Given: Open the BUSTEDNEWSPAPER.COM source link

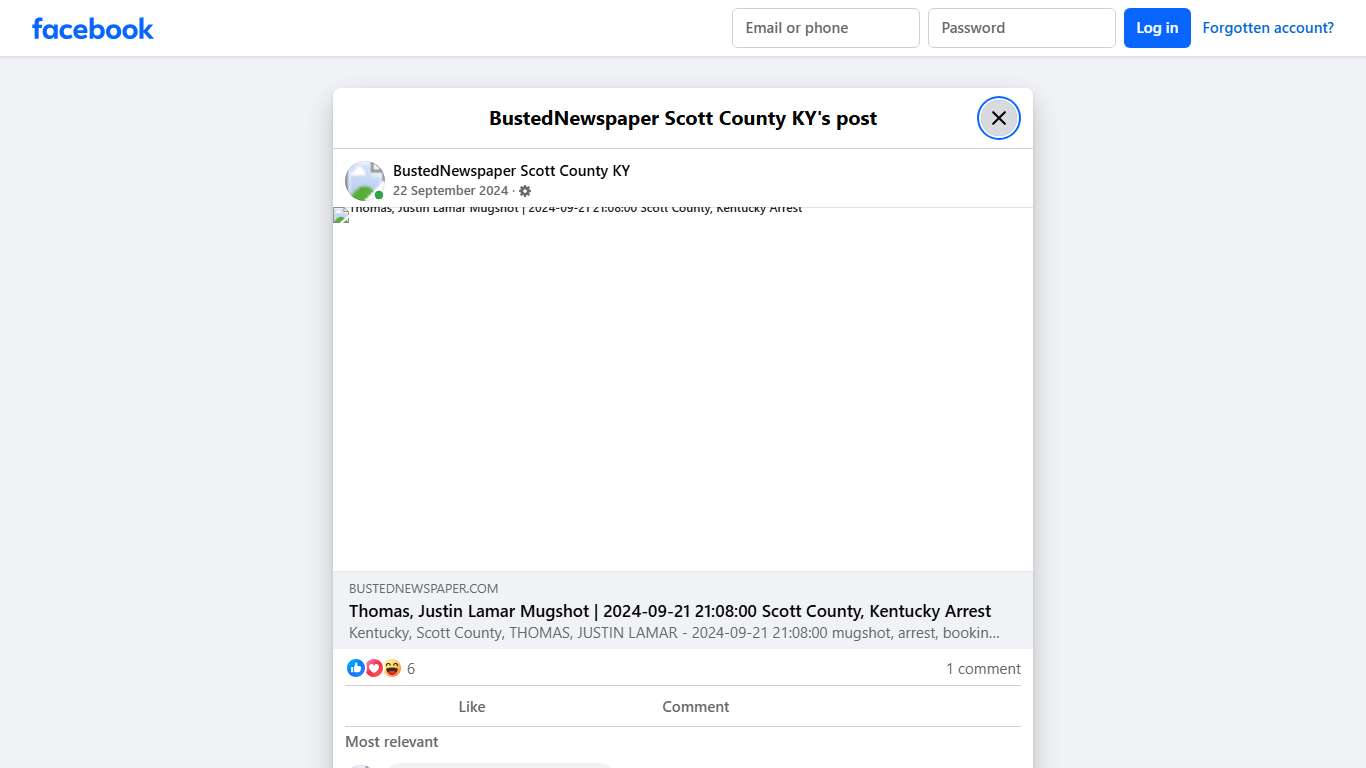Looking at the screenshot, I should click(424, 588).
